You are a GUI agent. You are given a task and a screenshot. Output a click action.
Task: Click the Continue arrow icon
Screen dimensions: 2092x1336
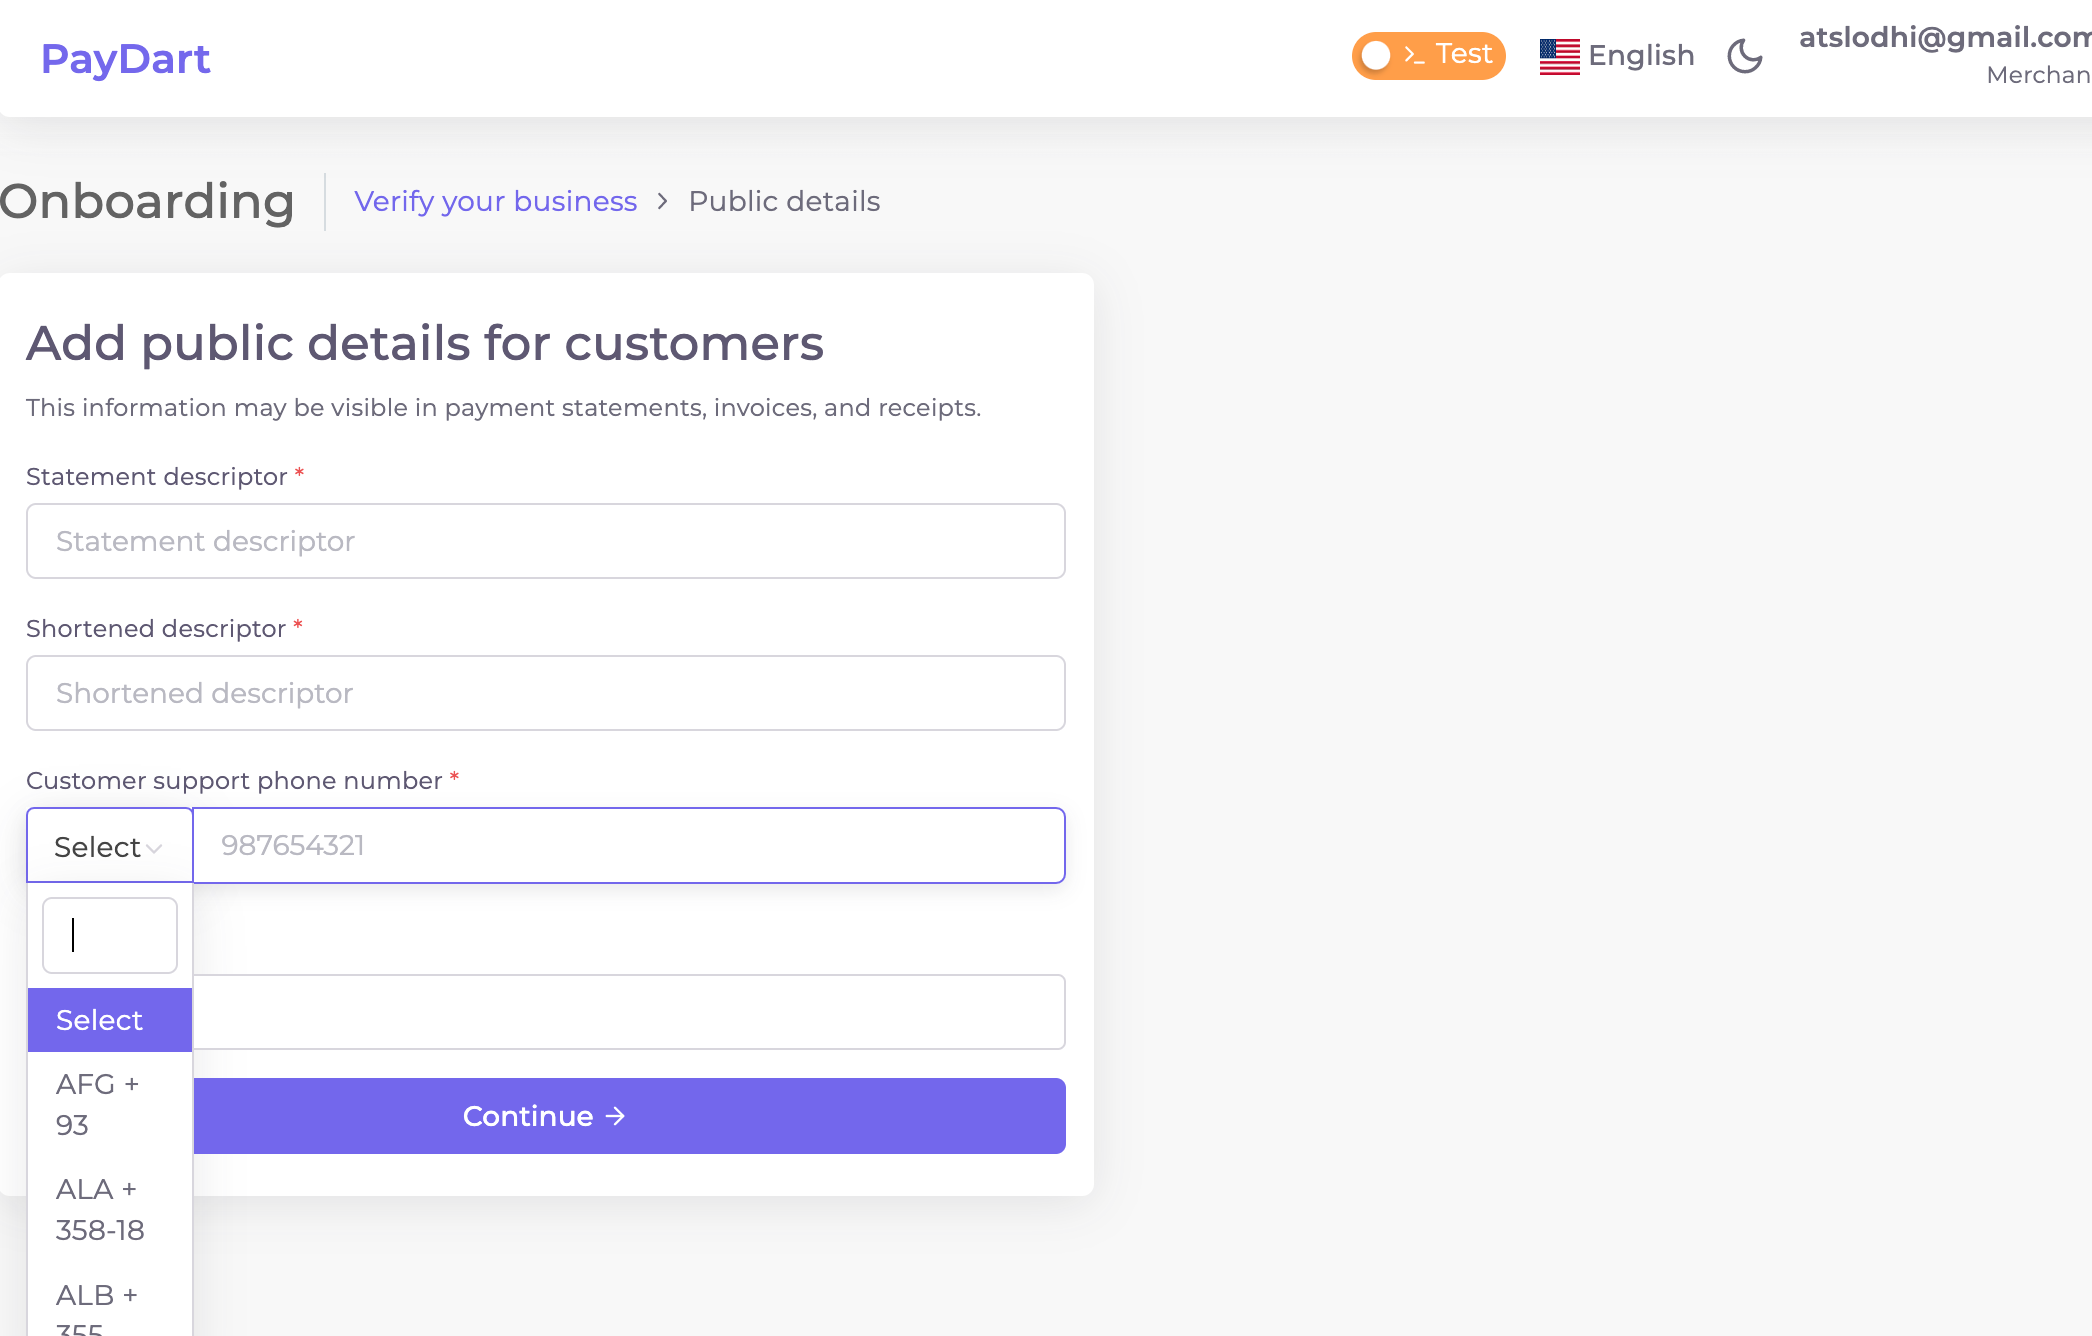[x=616, y=1116]
